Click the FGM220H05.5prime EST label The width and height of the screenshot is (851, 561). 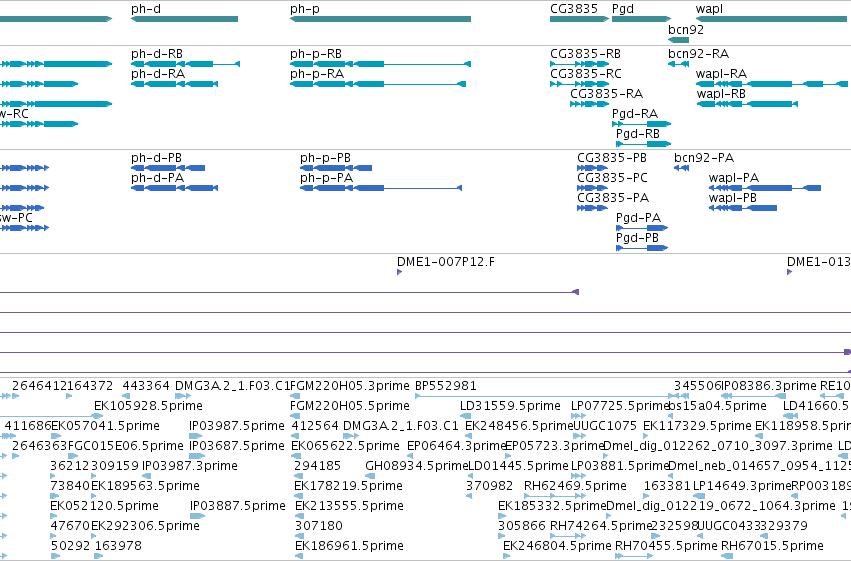350,406
